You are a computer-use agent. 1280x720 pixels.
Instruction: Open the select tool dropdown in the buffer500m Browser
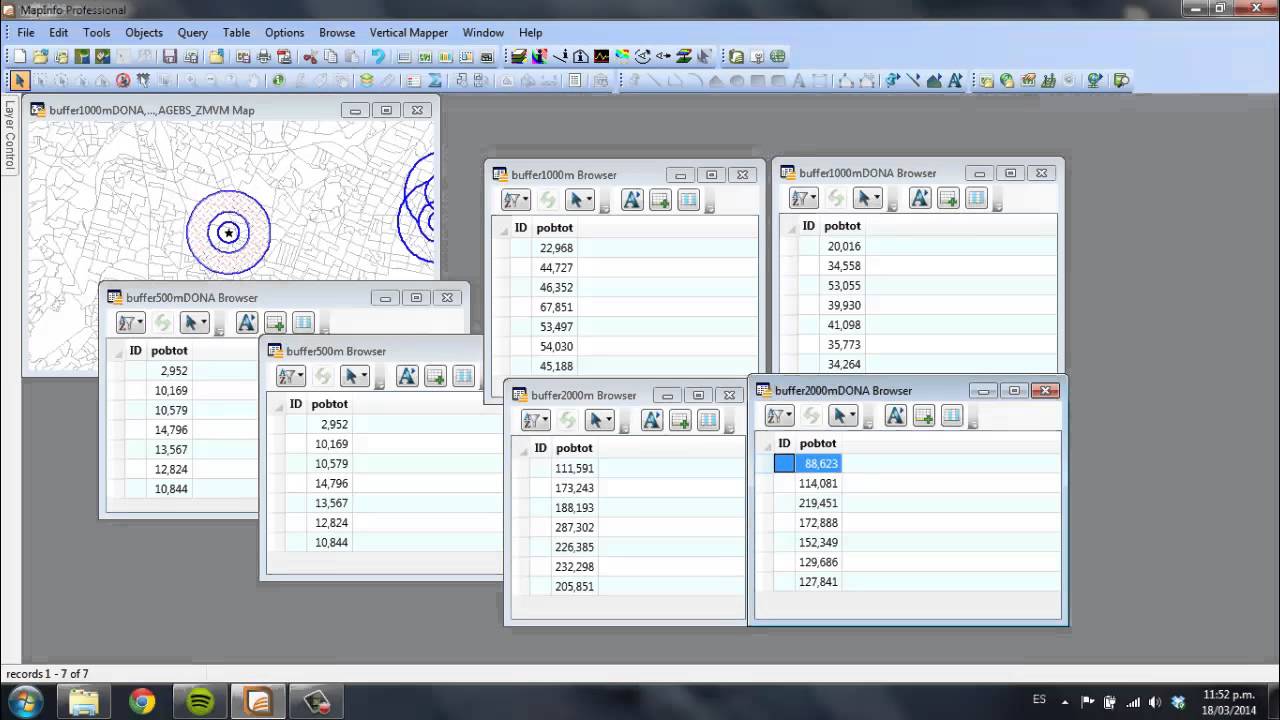click(x=355, y=376)
